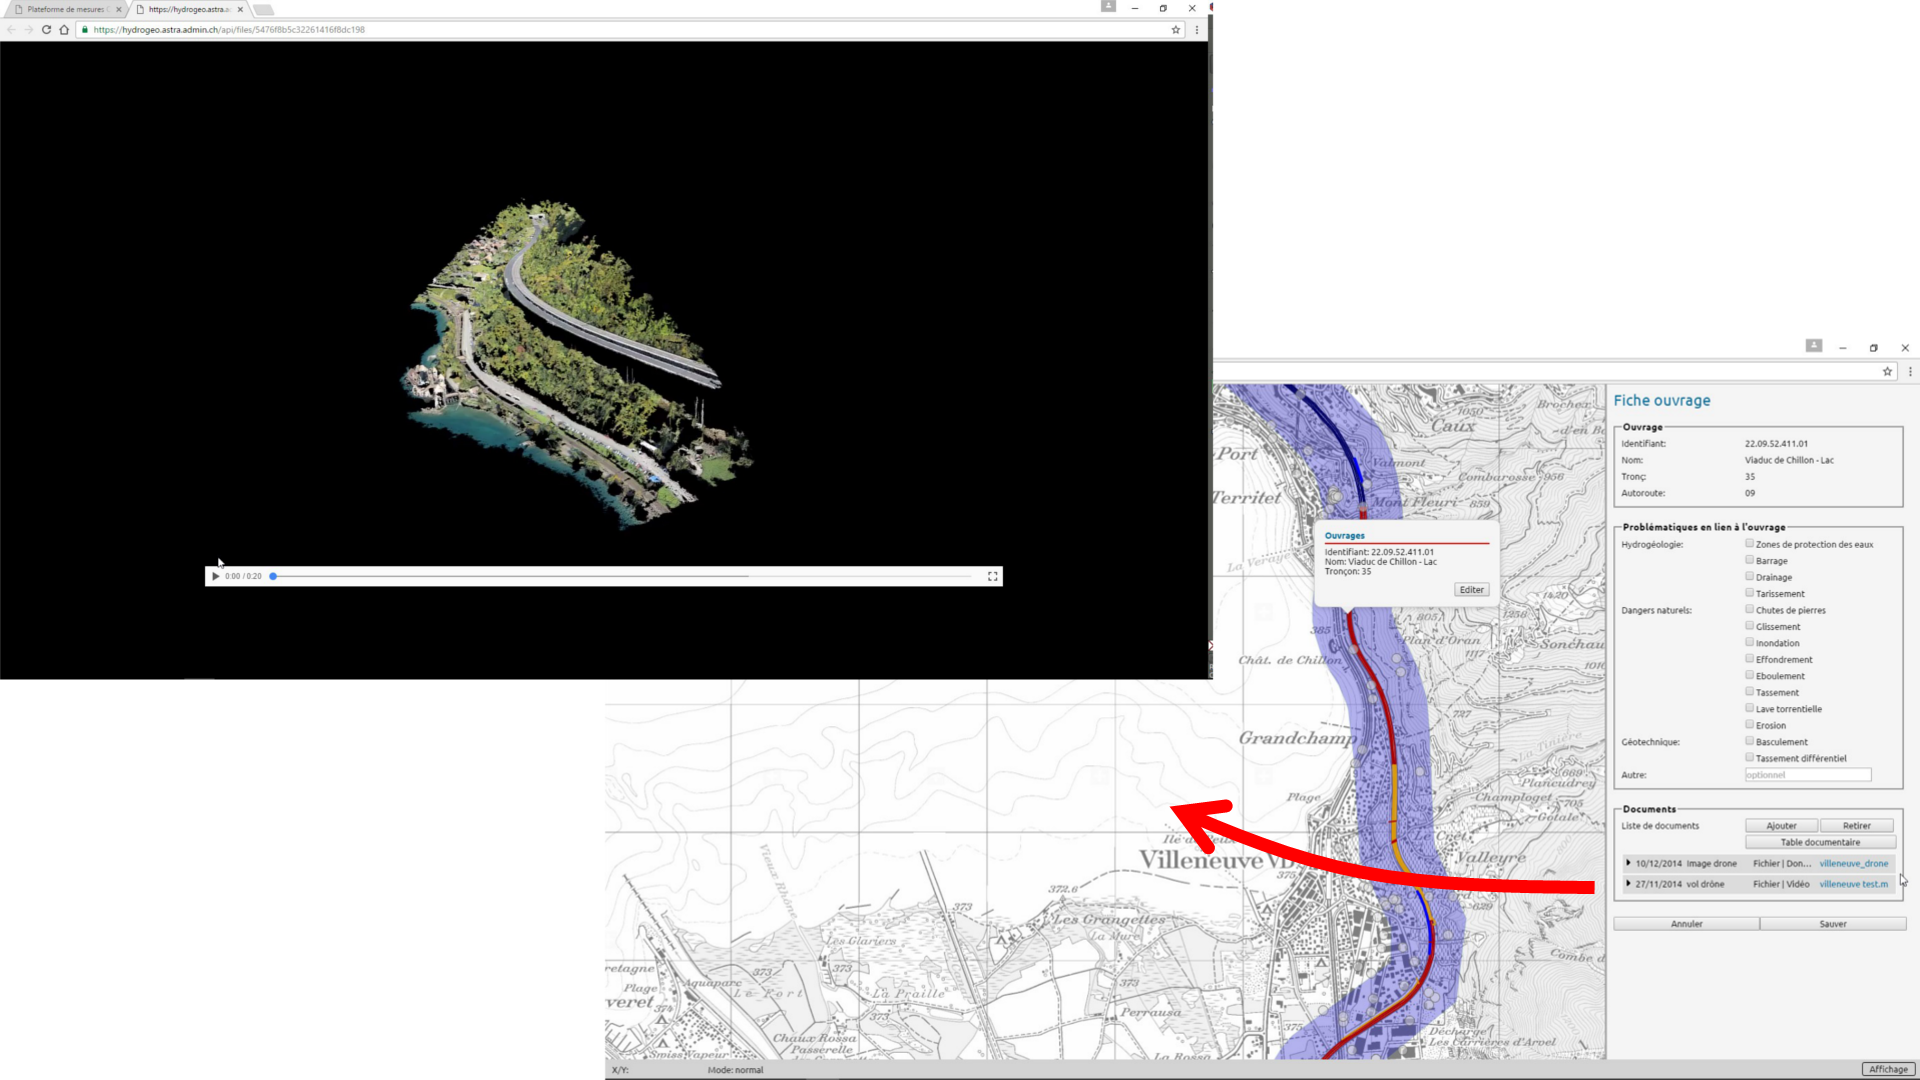Screen dimensions: 1920x1080
Task: Bookmark the hydrogeo file page
Action: 1176,30
